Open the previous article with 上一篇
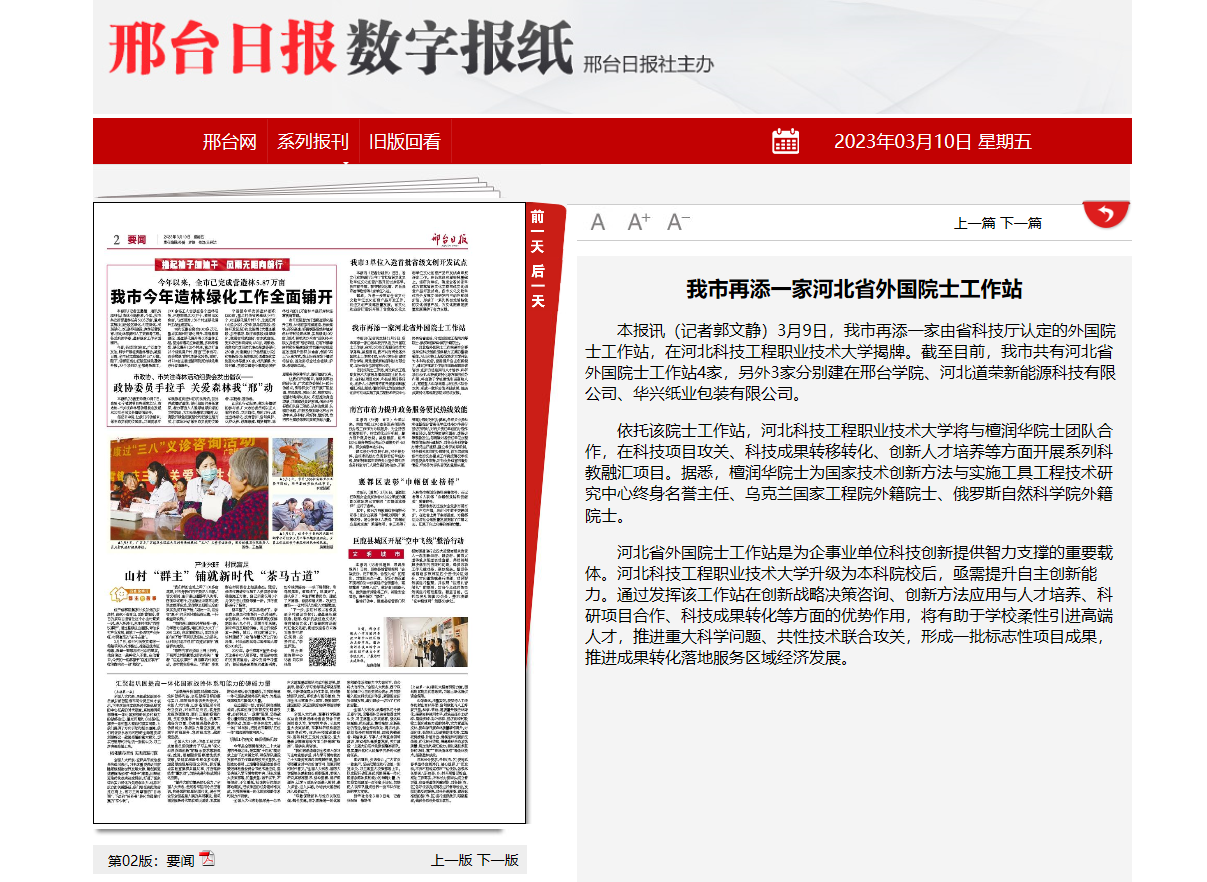This screenshot has height=882, width=1207. 974,223
